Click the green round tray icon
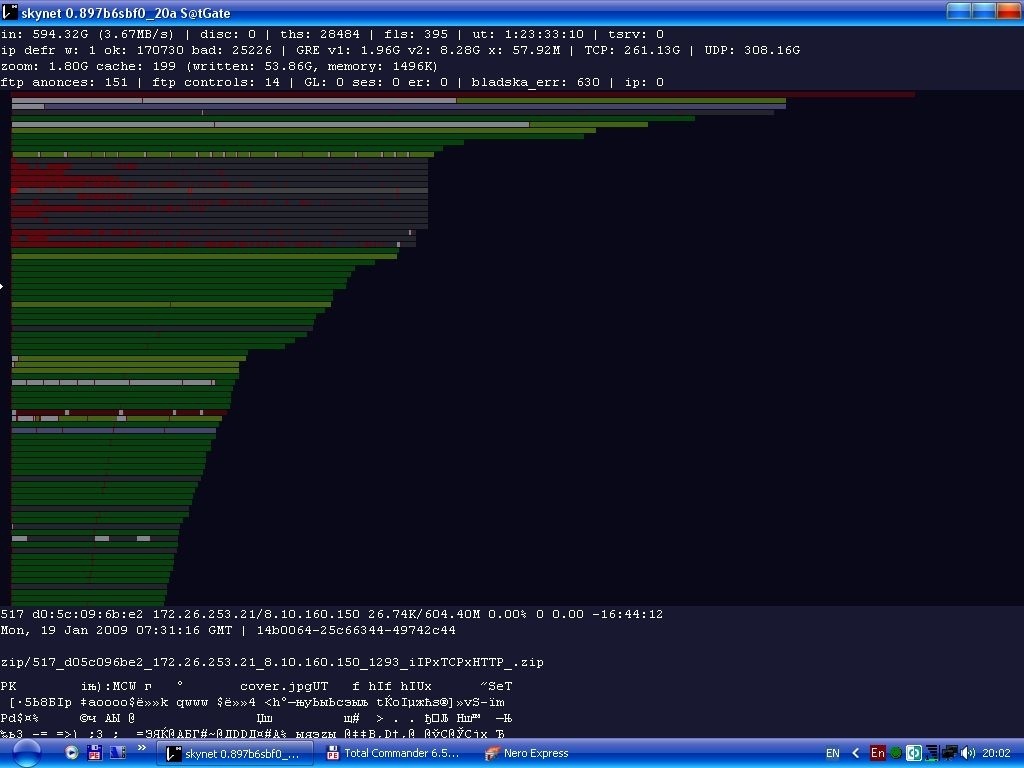 coord(896,753)
